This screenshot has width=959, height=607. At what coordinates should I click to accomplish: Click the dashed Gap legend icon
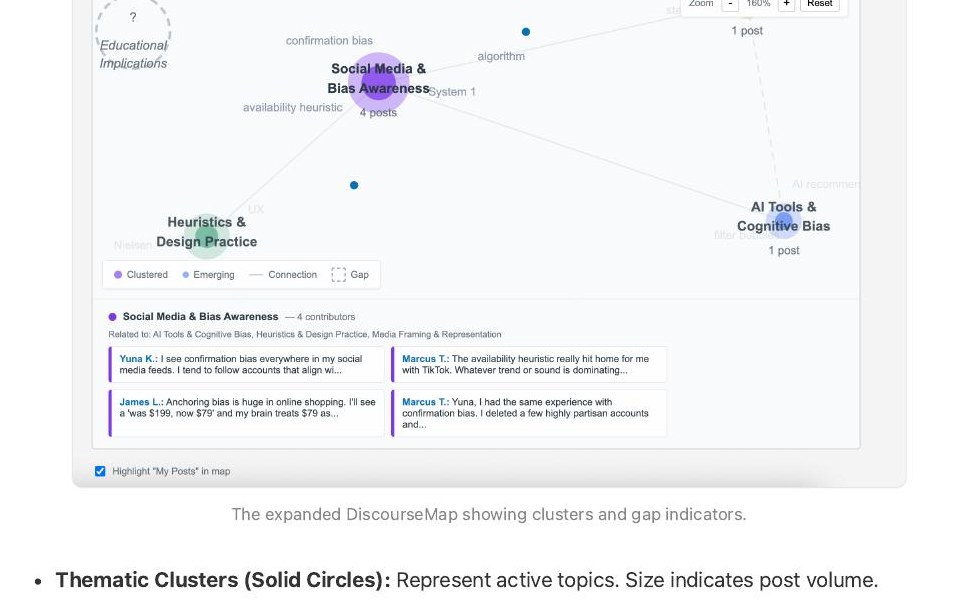click(x=340, y=274)
